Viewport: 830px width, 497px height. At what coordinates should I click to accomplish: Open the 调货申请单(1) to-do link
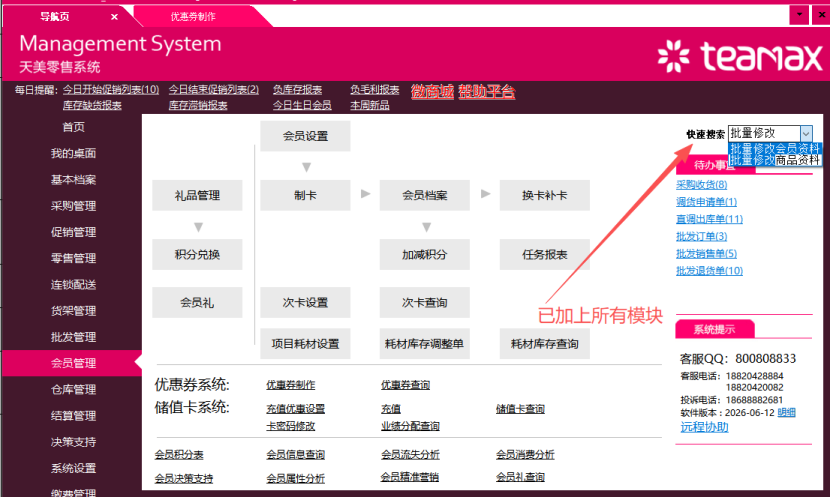point(706,202)
